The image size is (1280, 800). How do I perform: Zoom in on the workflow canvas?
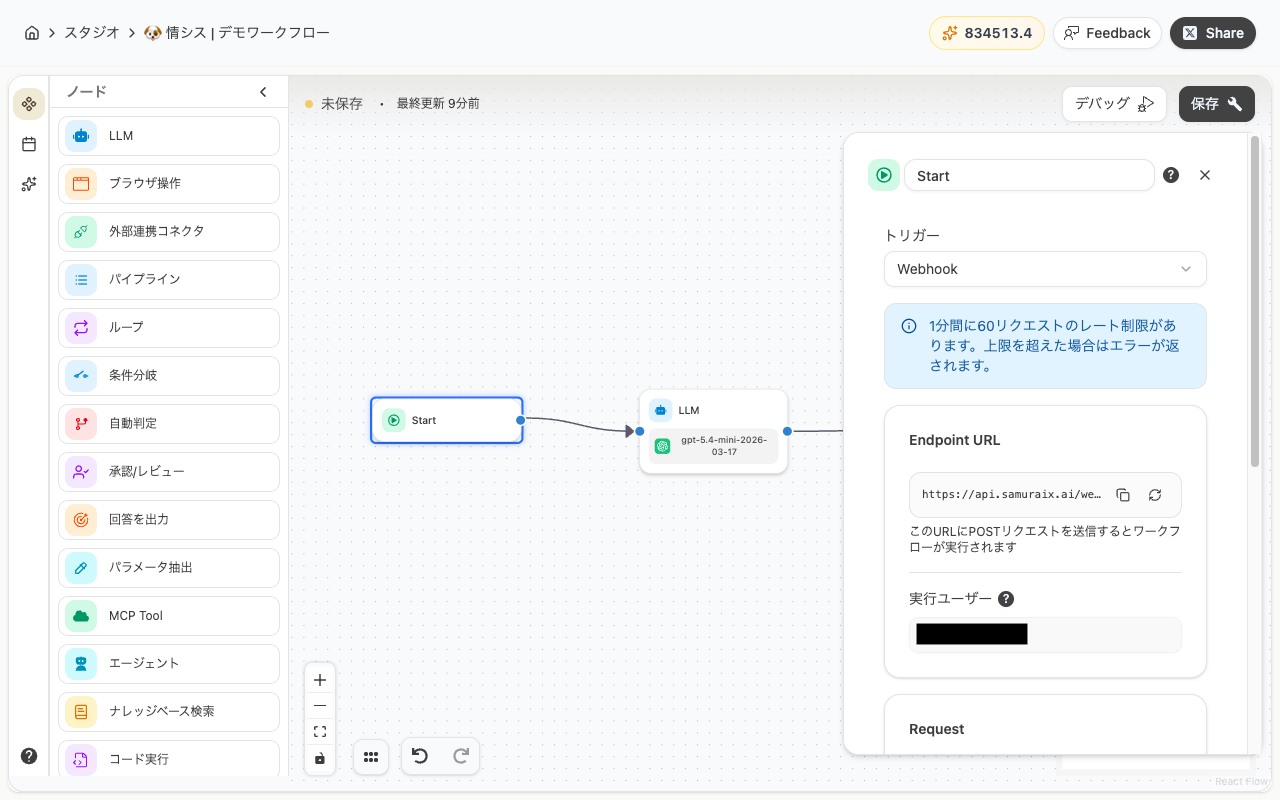(x=320, y=680)
